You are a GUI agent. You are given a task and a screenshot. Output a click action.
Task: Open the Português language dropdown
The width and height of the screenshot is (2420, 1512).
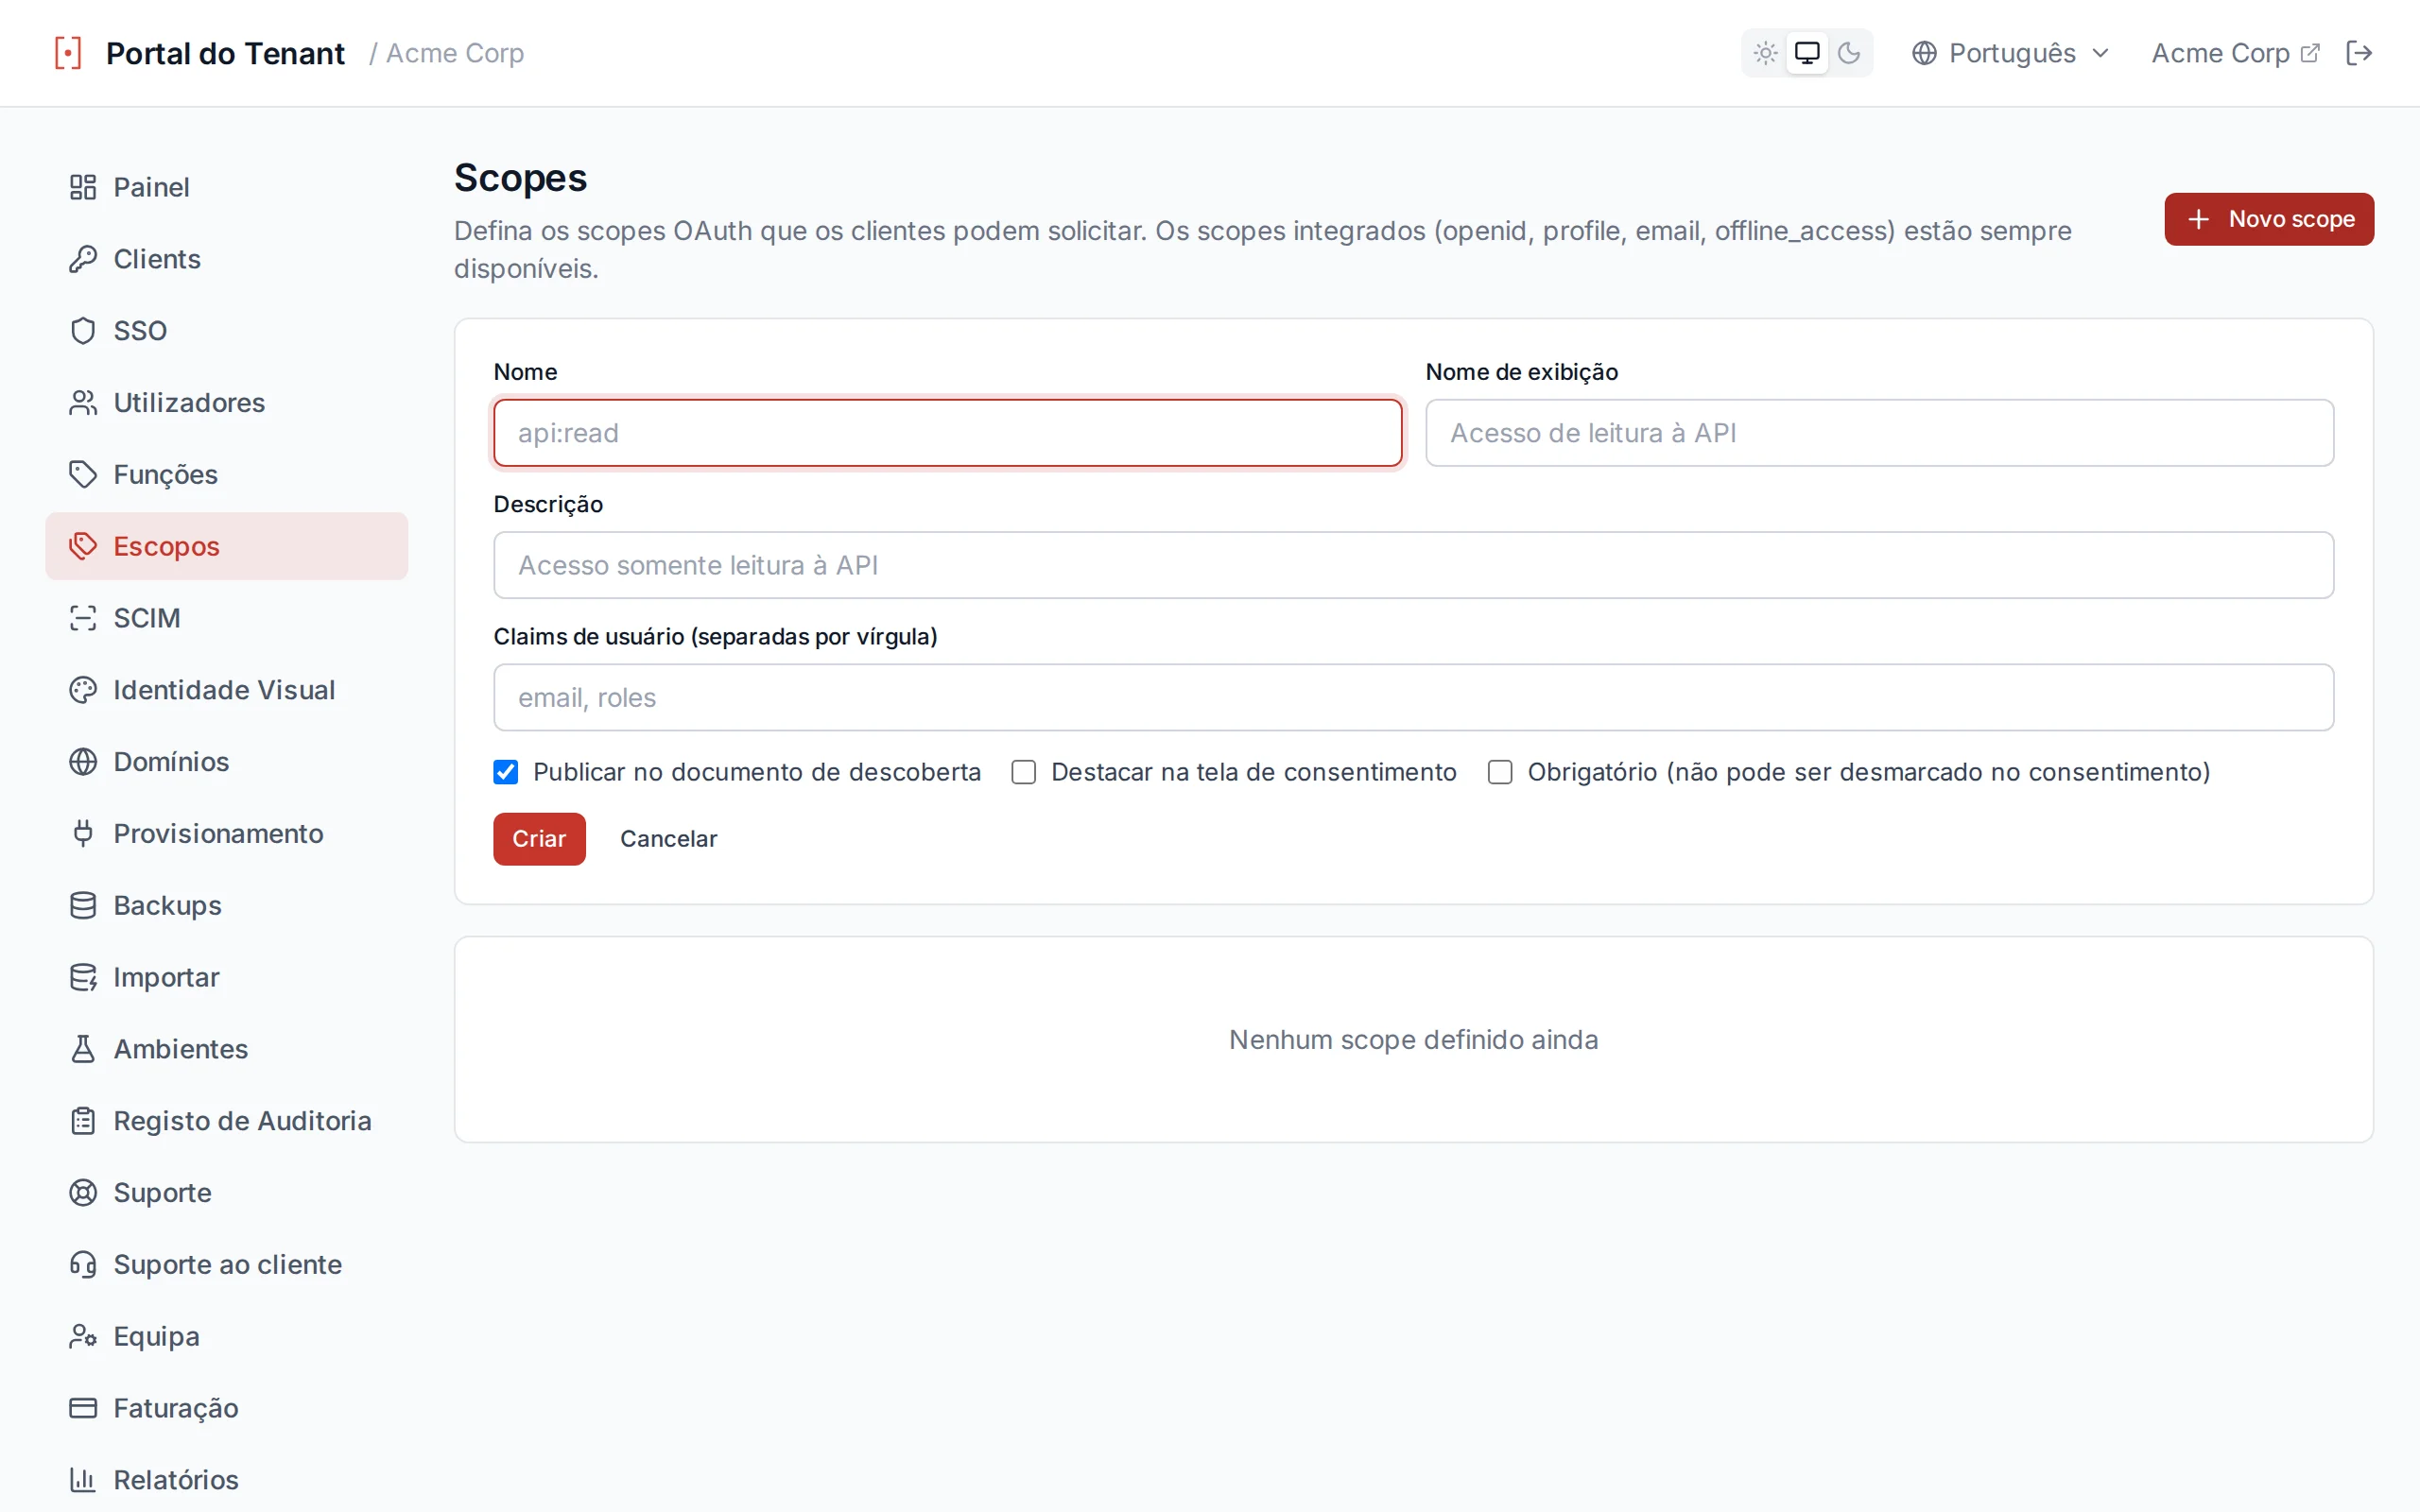pos(2010,53)
